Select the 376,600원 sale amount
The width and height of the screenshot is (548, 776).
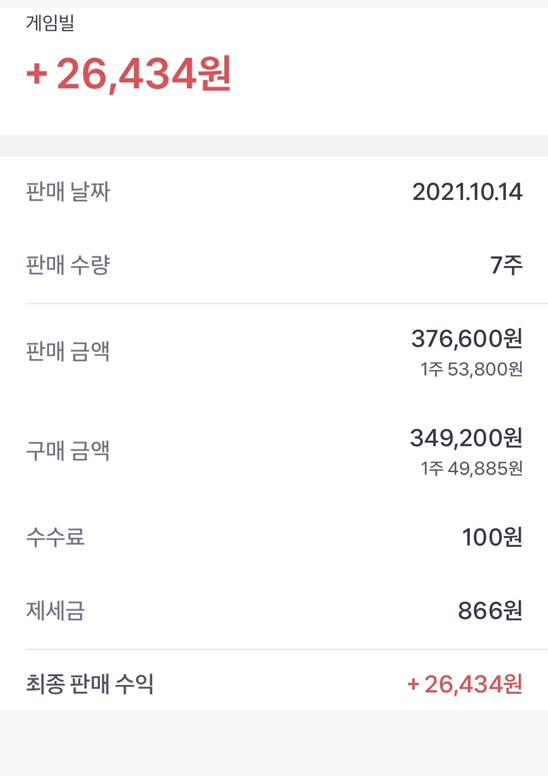tap(467, 339)
